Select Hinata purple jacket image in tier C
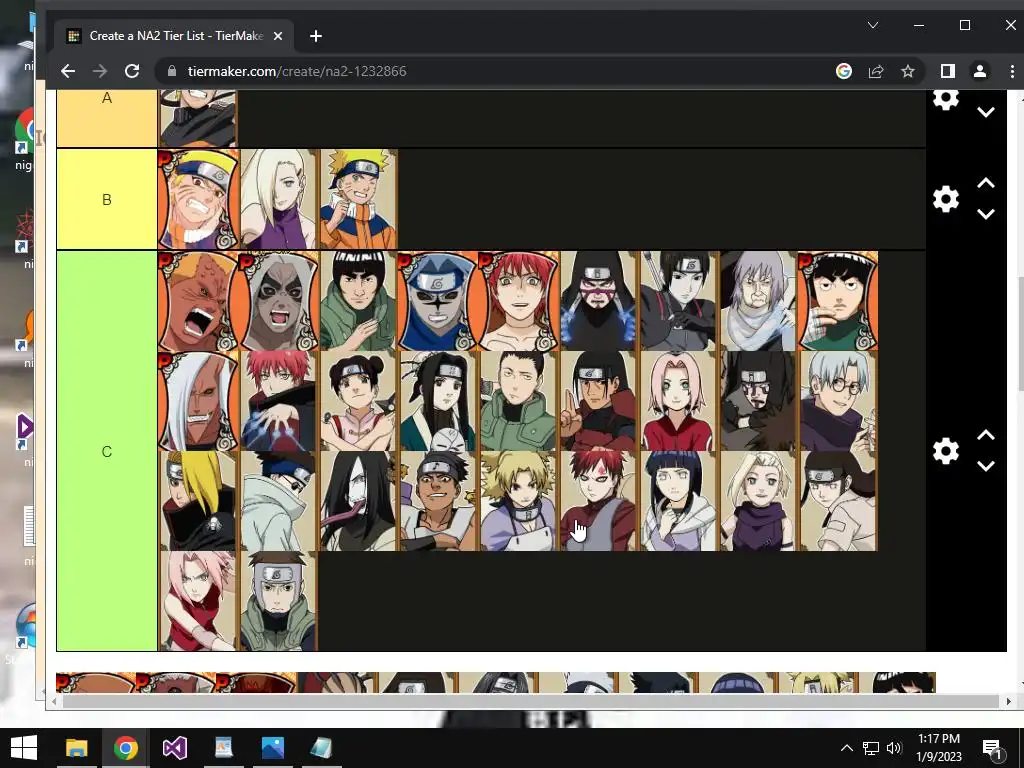The image size is (1024, 768). coord(679,502)
